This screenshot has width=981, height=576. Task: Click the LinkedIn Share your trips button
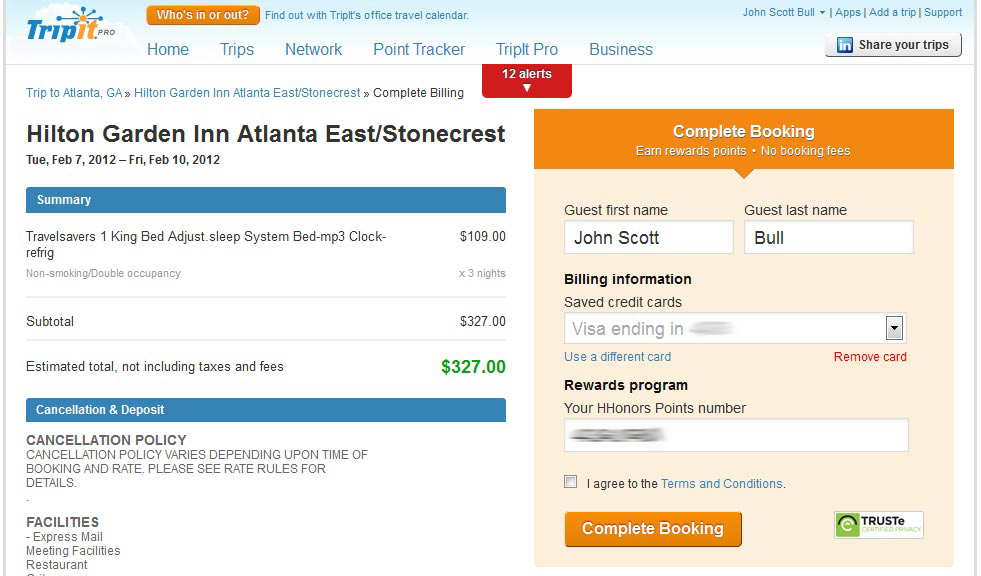[892, 45]
